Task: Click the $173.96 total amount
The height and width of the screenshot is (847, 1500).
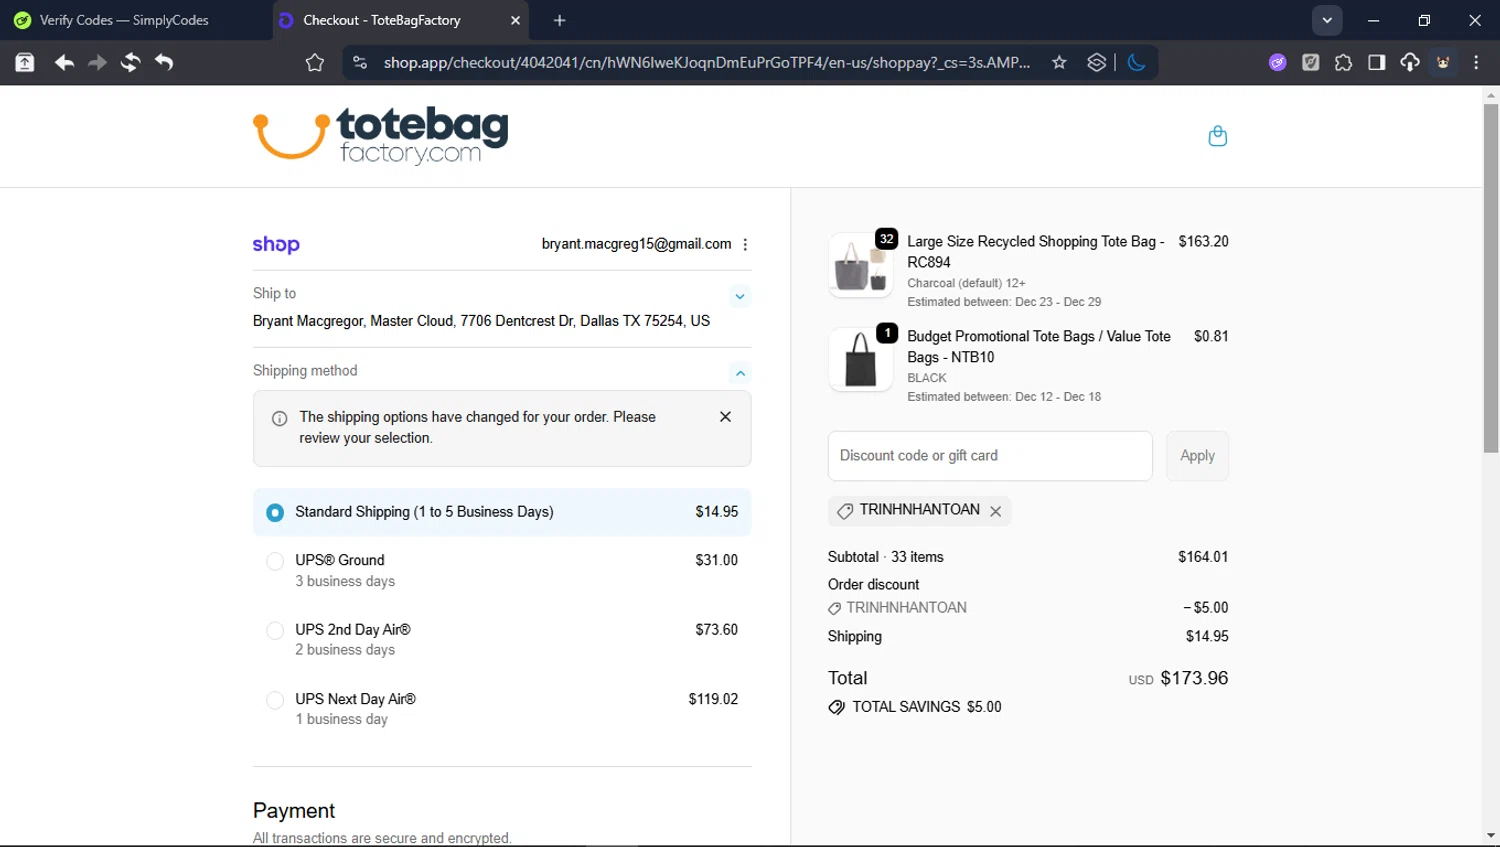Action: [x=1194, y=678]
